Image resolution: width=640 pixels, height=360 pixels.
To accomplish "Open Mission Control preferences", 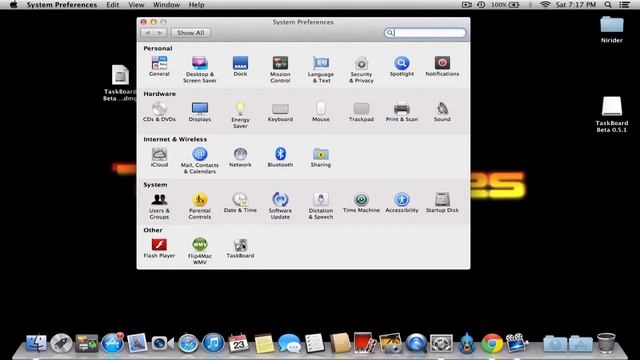I will click(280, 69).
